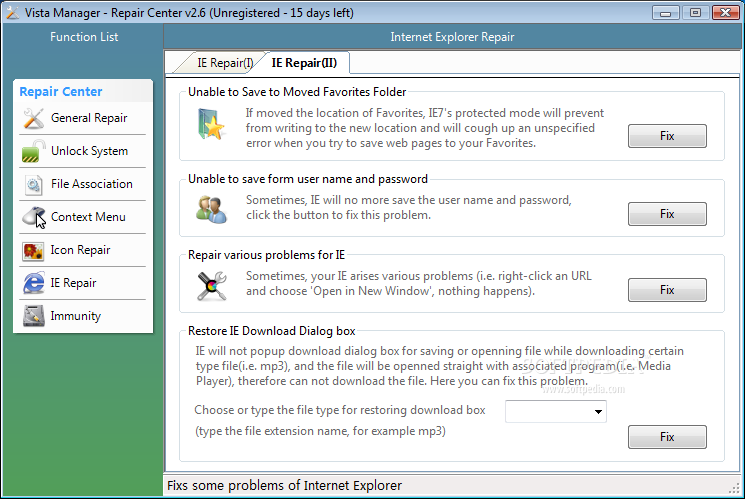Click the Internet Explorer Repair header
Viewport: 745px width, 499px height.
click(452, 37)
